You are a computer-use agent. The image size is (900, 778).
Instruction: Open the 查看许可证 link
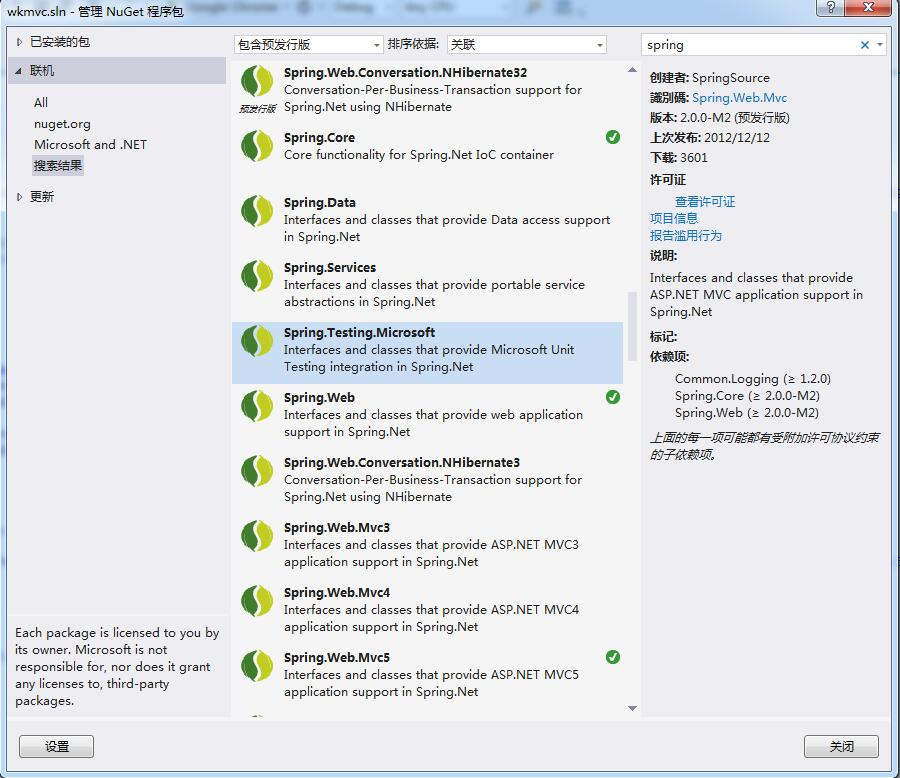pyautogui.click(x=705, y=202)
